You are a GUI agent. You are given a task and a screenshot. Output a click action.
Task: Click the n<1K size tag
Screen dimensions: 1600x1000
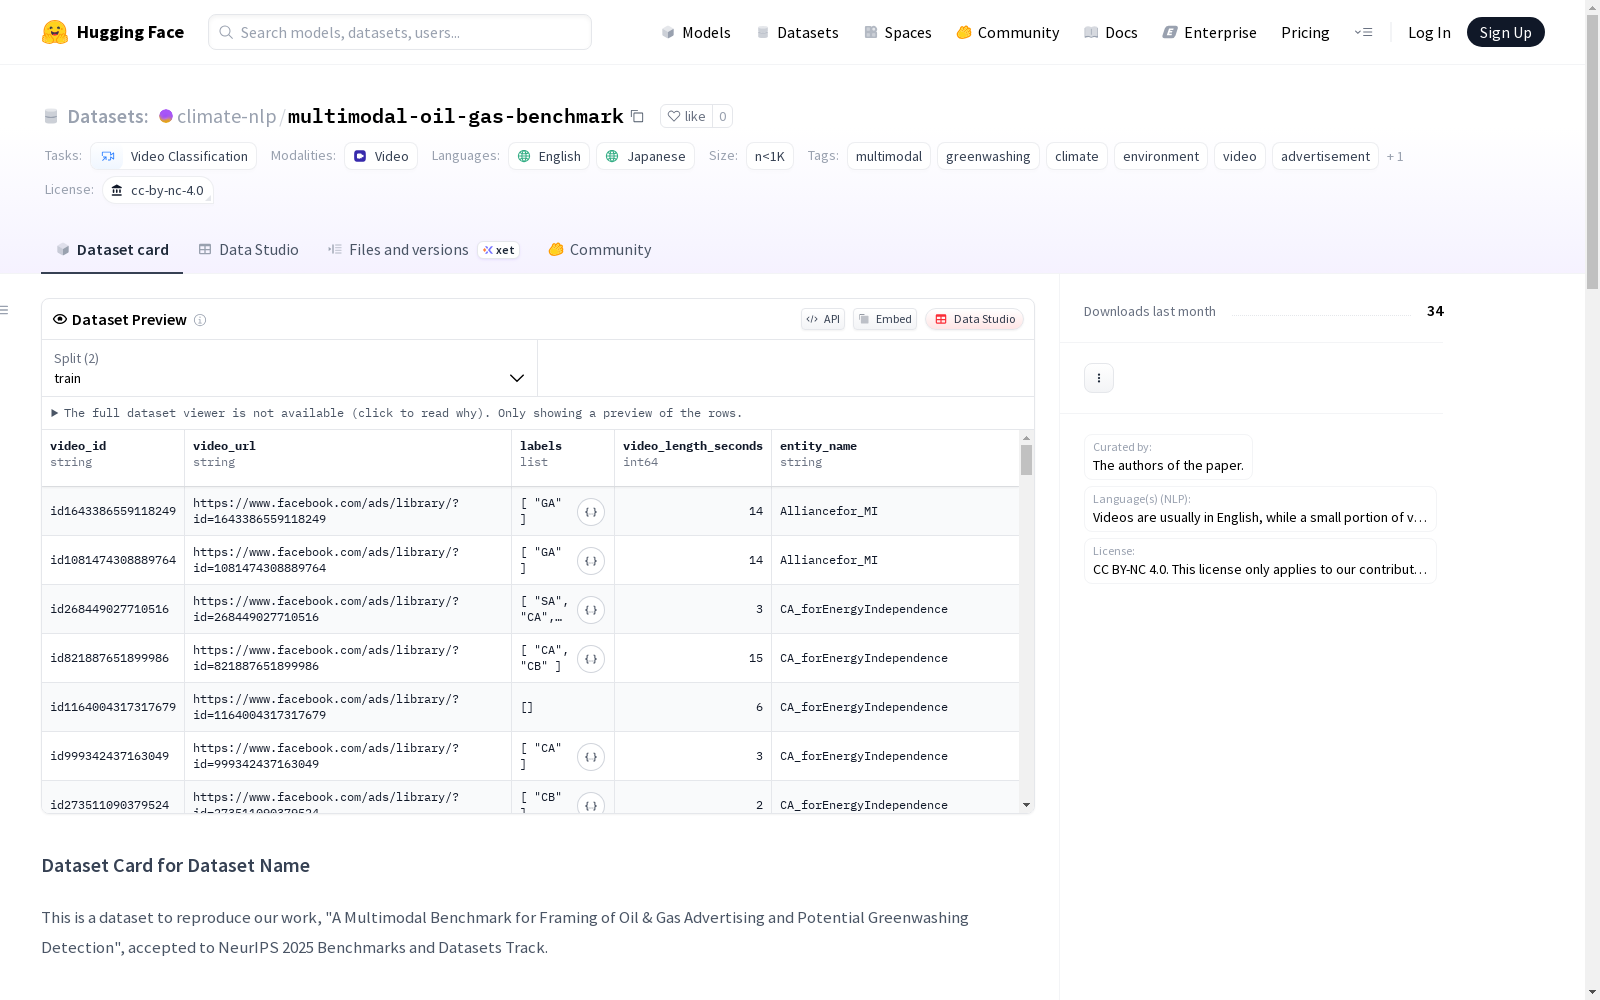tap(770, 156)
